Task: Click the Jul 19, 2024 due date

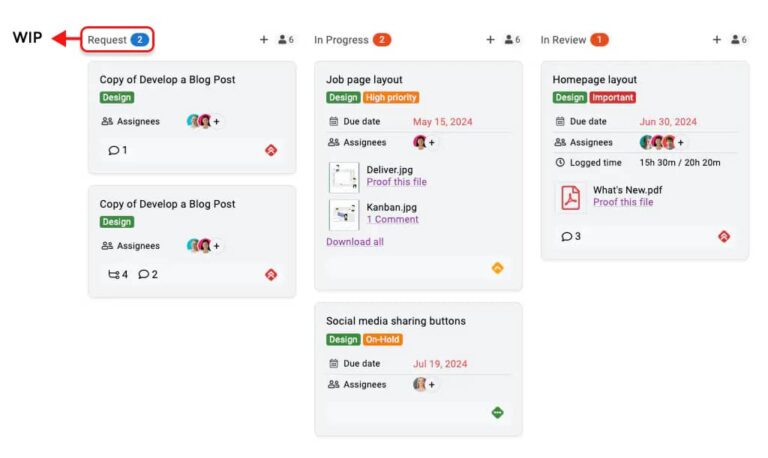Action: pyautogui.click(x=440, y=364)
